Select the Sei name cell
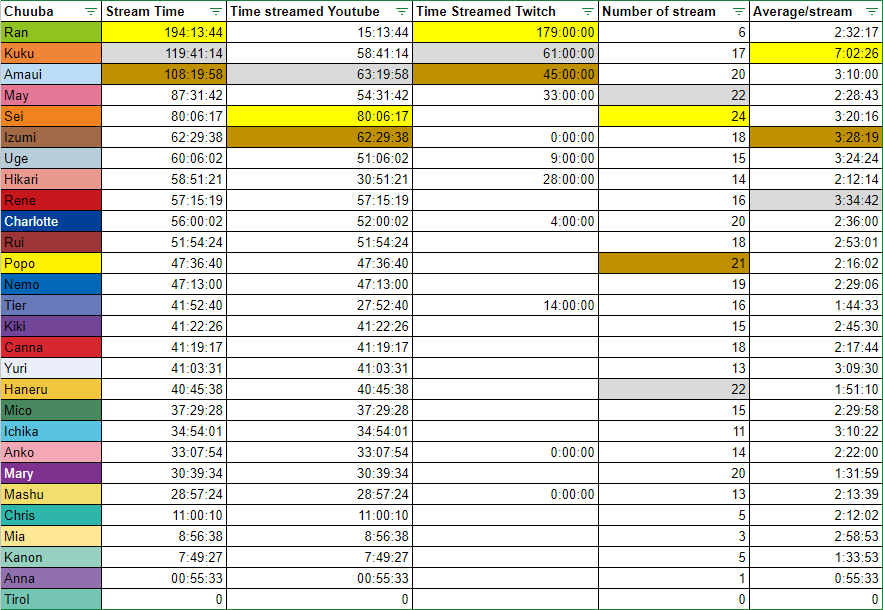The height and width of the screenshot is (610, 883). point(51,117)
